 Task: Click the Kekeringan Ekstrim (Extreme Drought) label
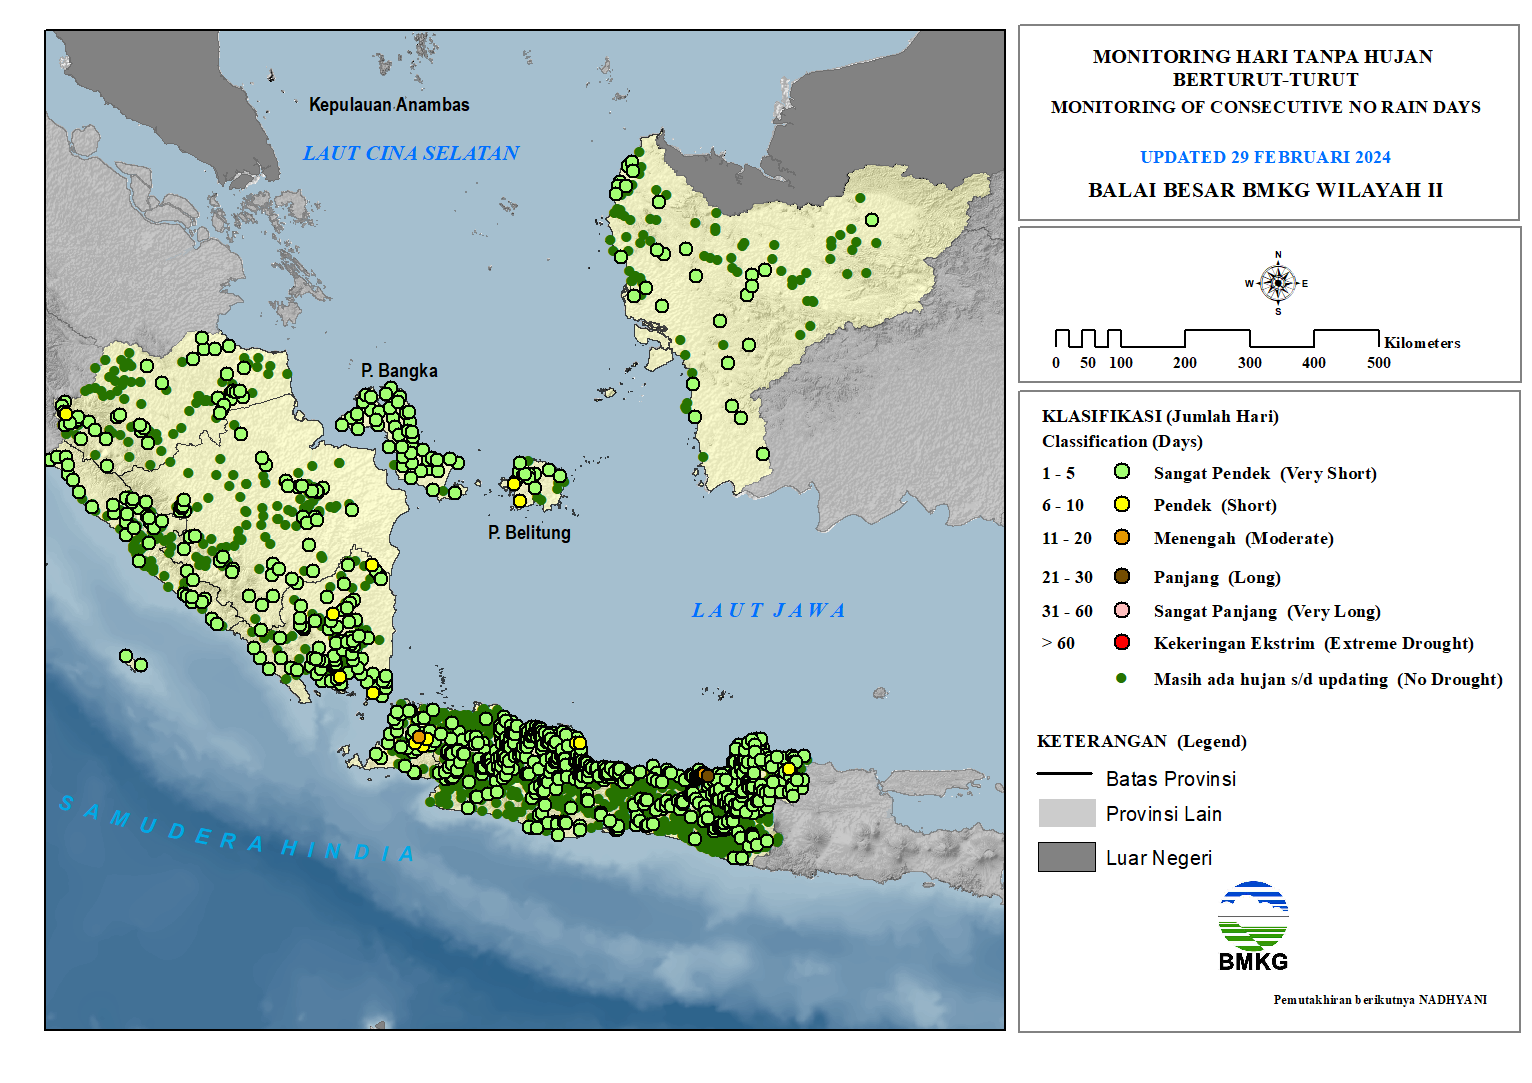(x=1314, y=643)
